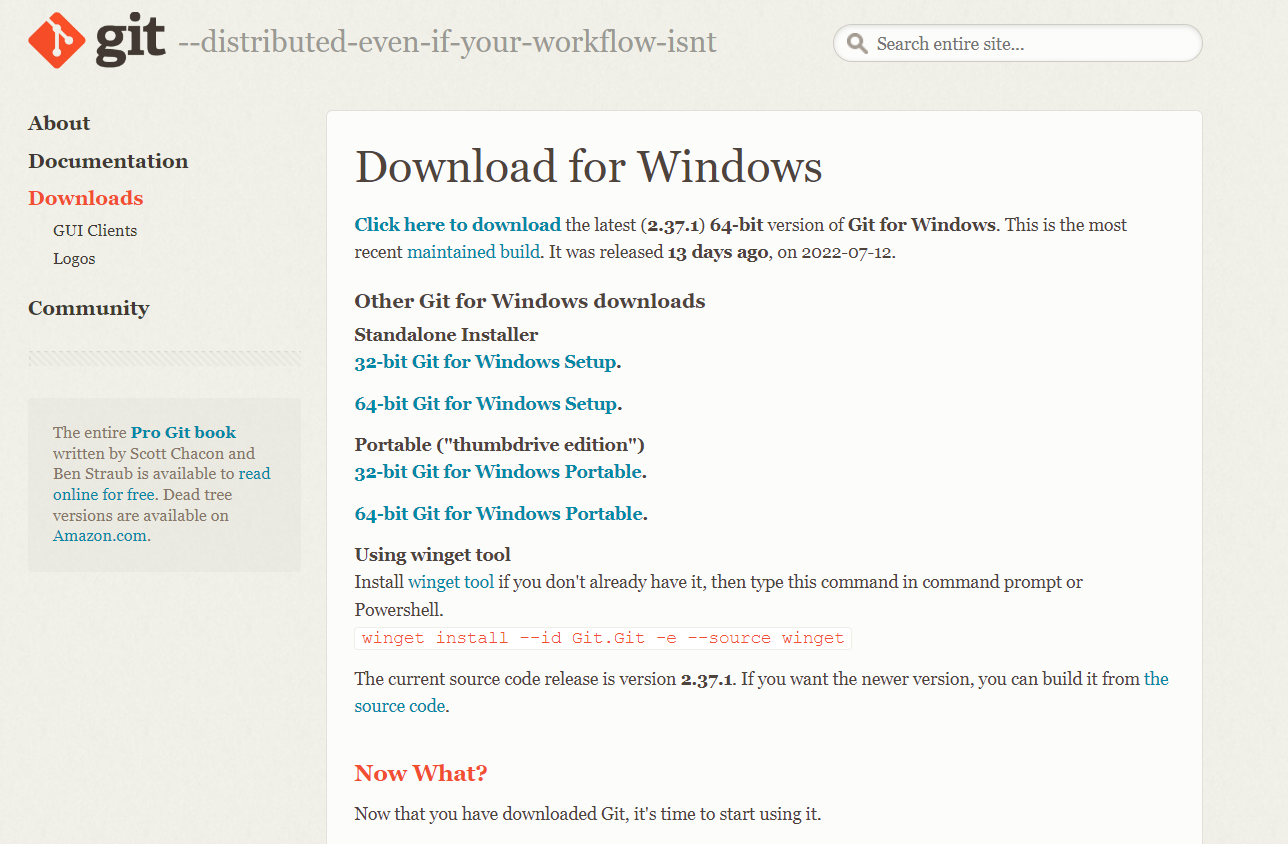Download 64-bit Git for Windows Setup
Screen dimensions: 1288x844
tap(486, 403)
